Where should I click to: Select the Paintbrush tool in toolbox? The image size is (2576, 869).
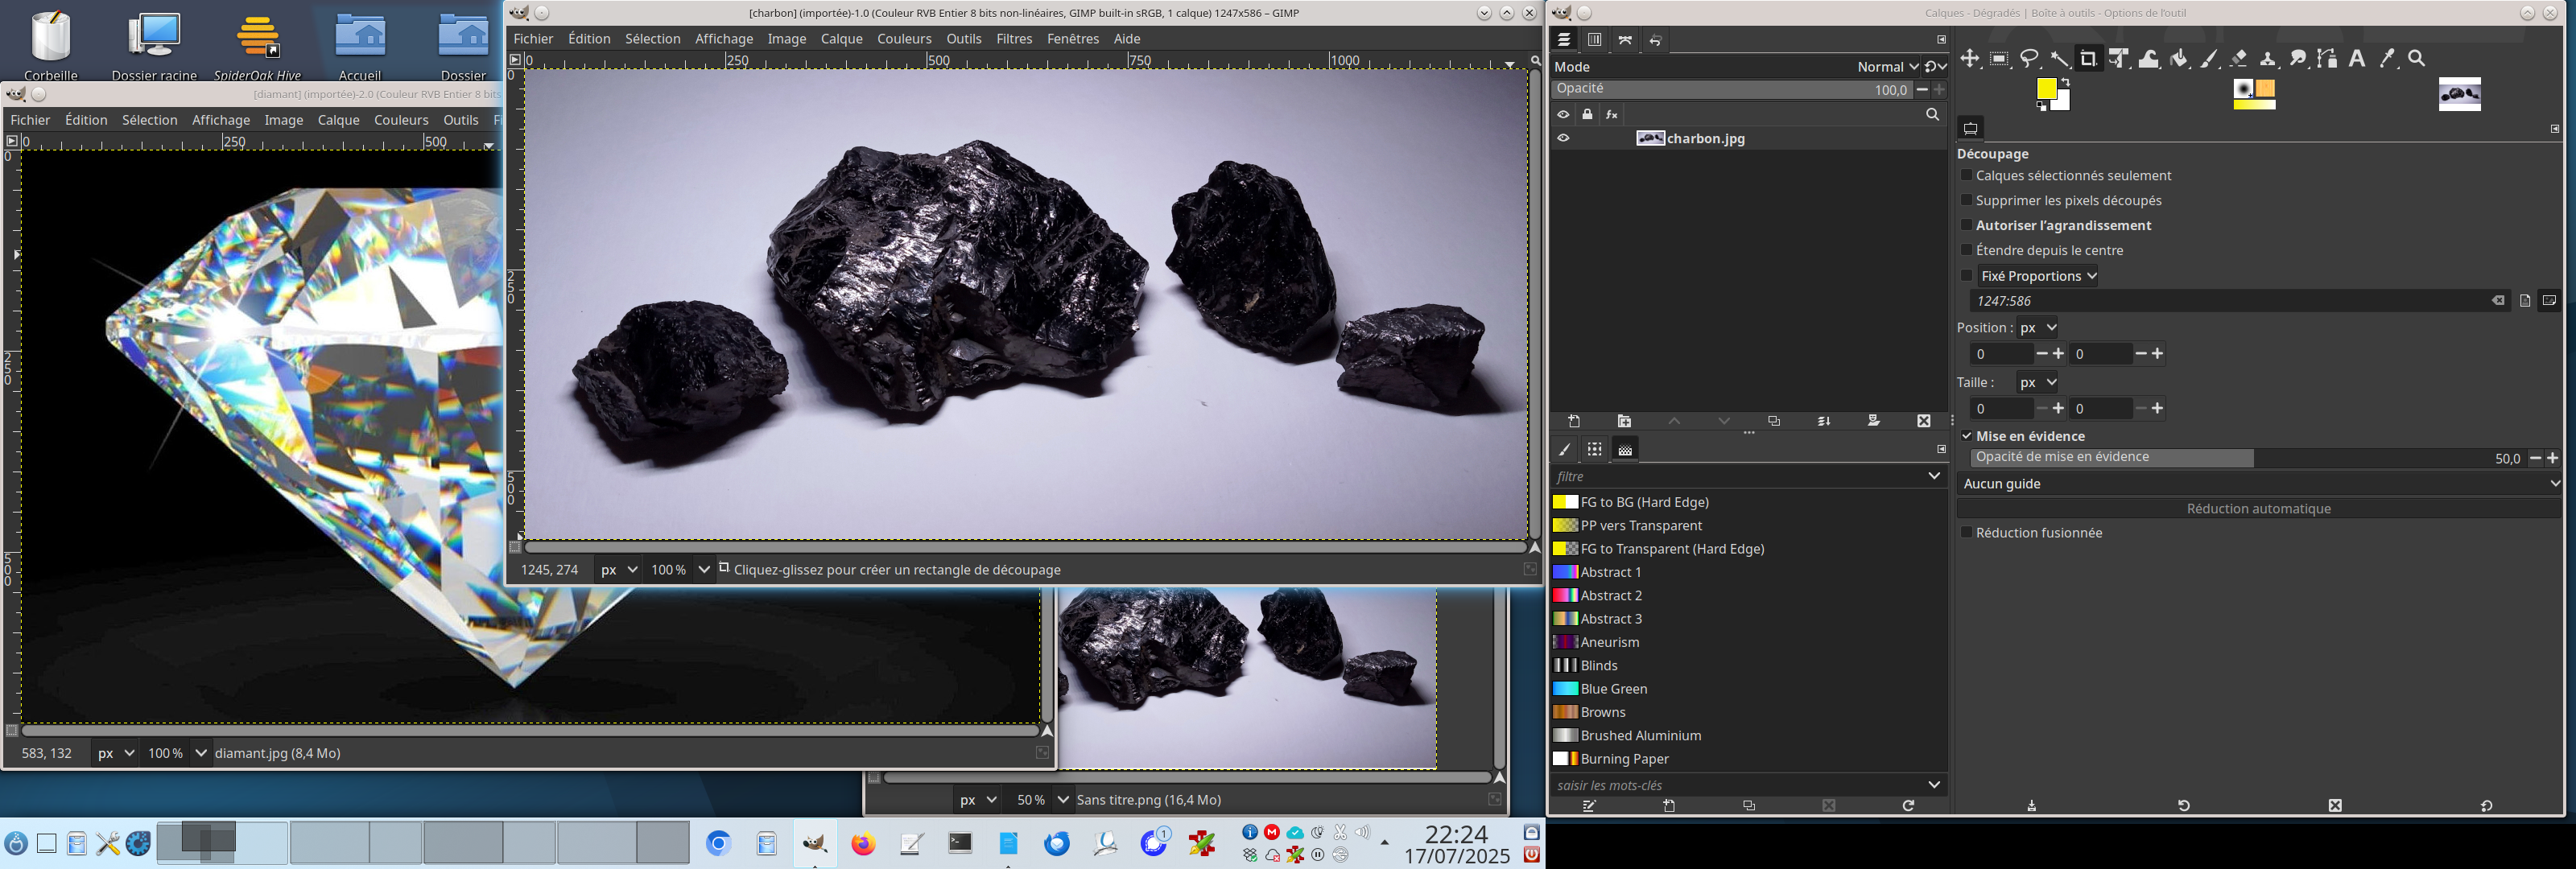click(2208, 59)
